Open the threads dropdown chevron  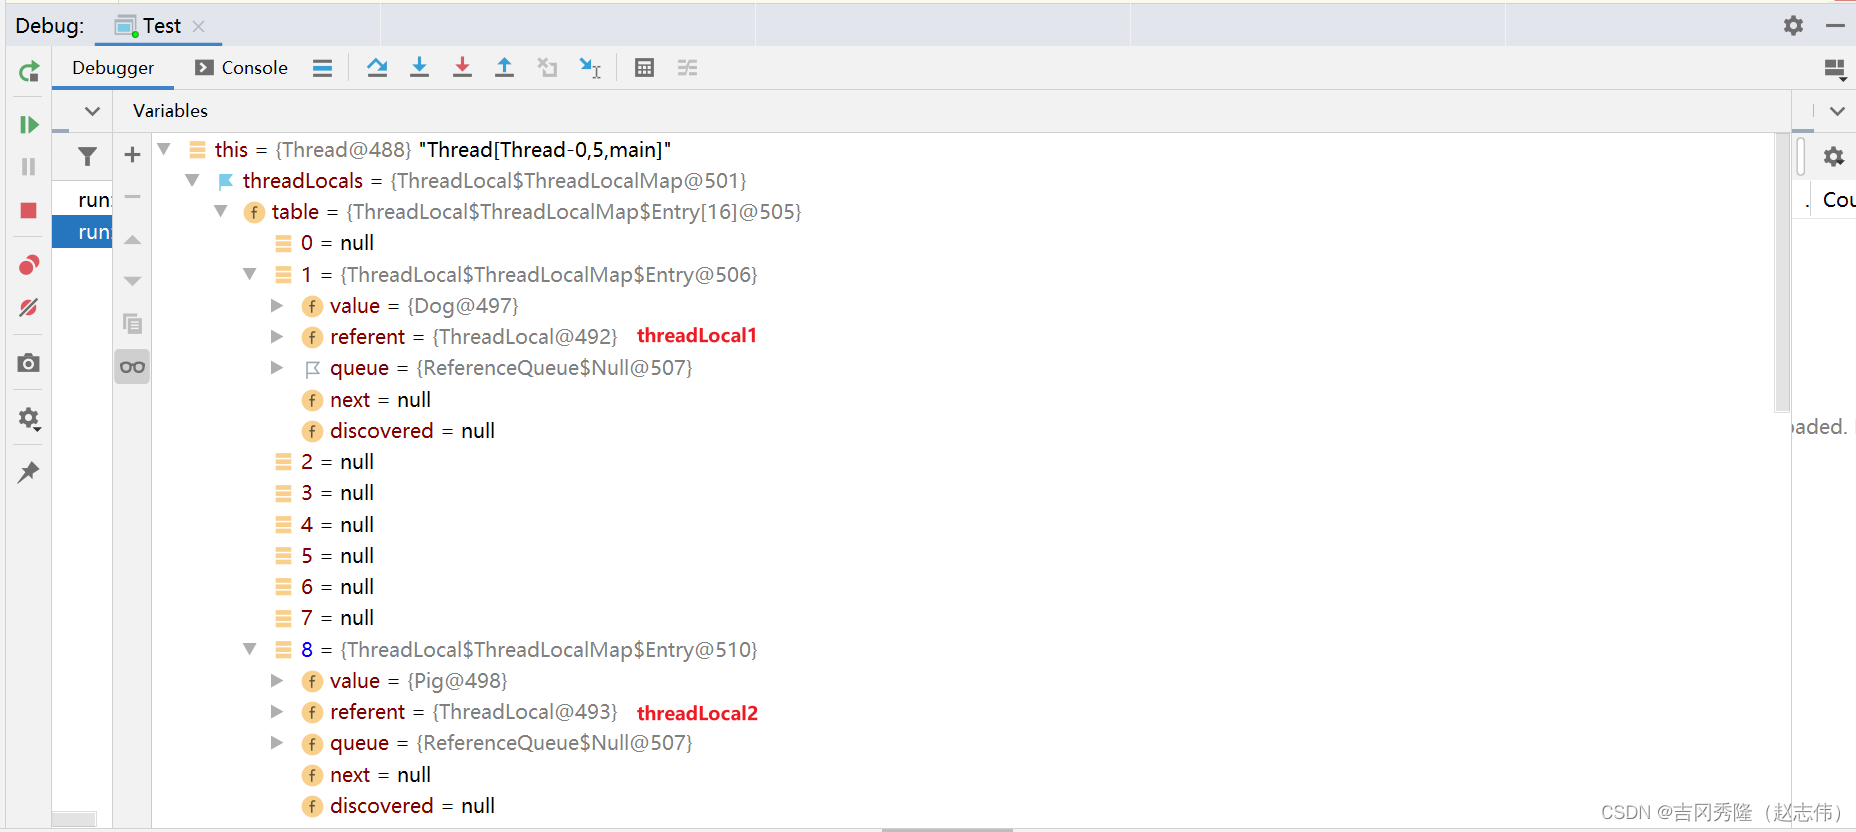(x=92, y=111)
